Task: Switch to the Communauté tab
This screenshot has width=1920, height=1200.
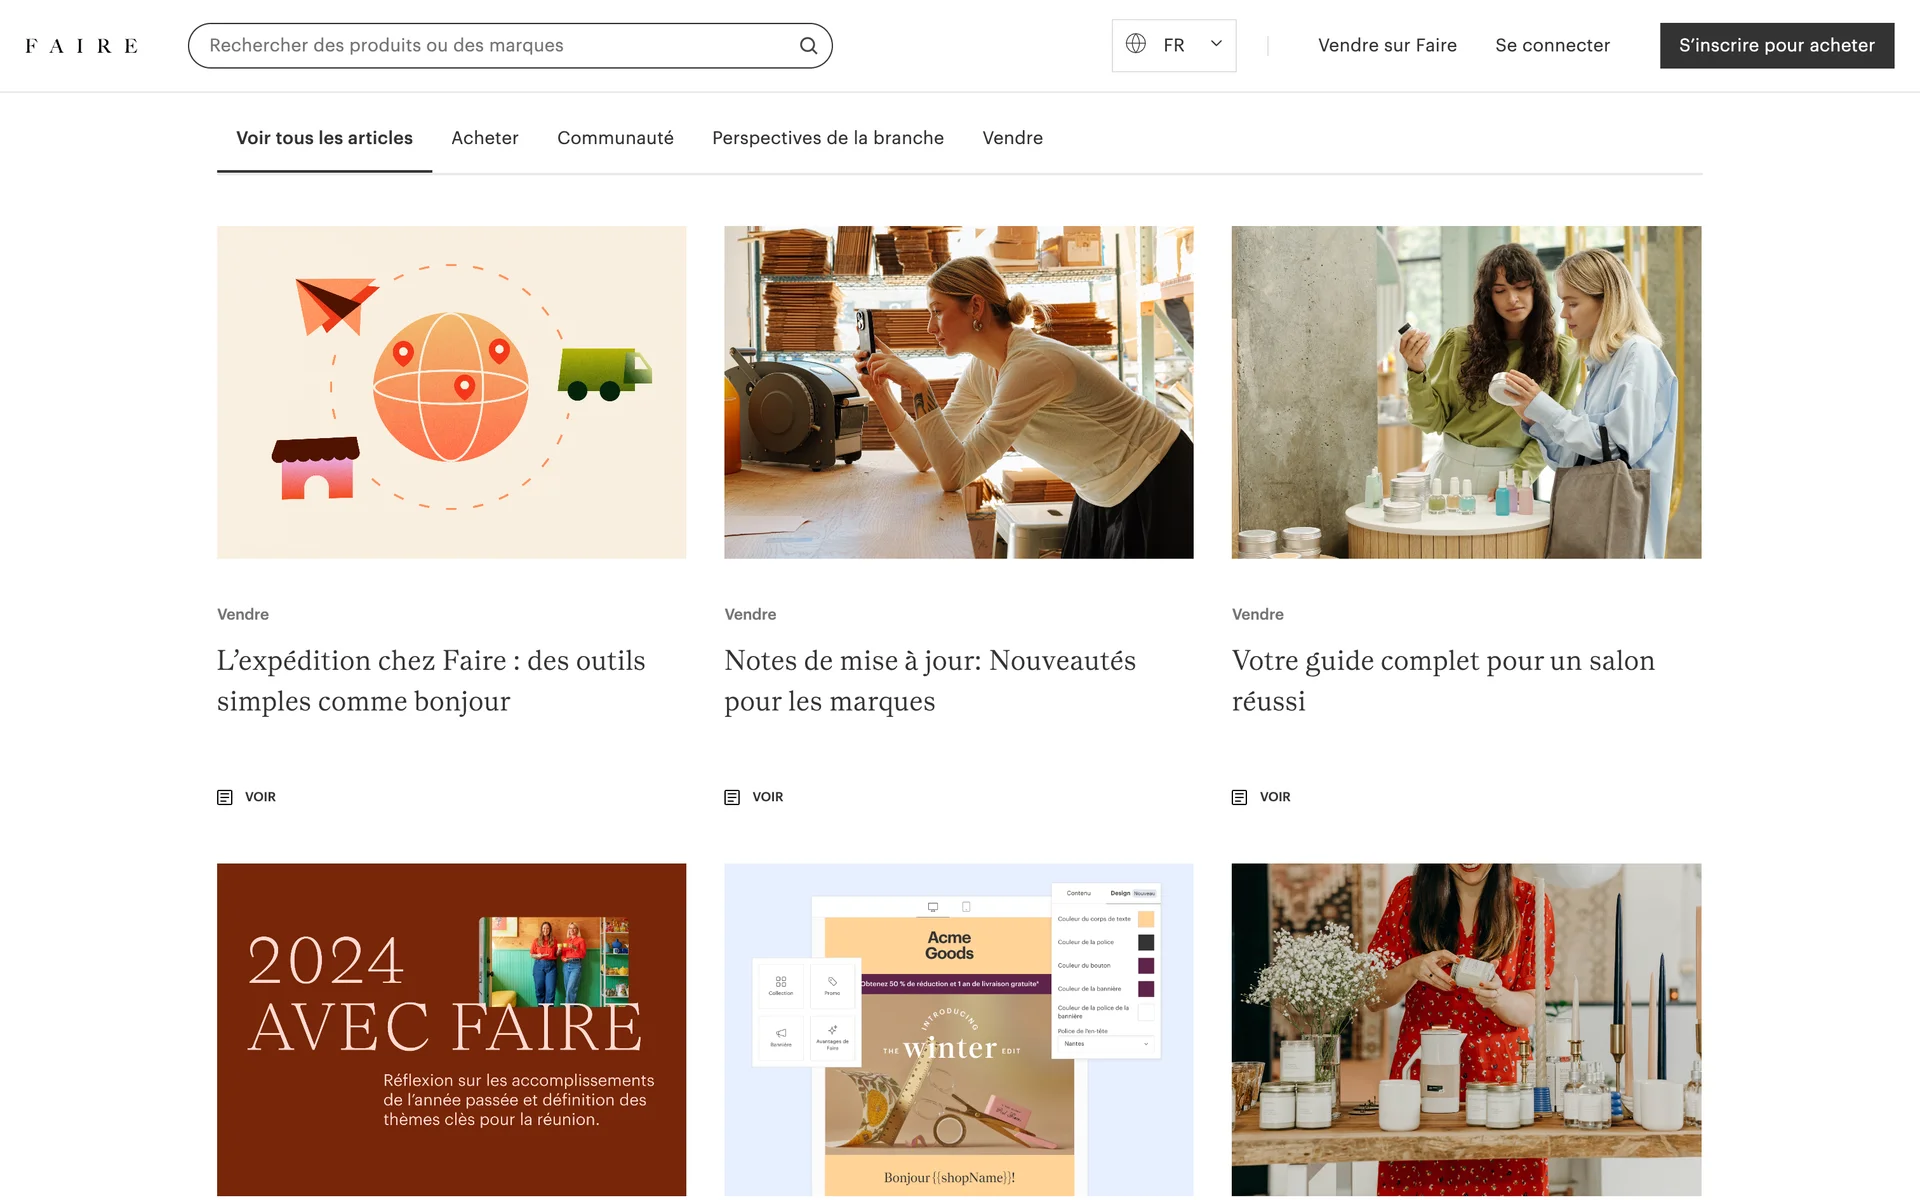Action: [615, 138]
